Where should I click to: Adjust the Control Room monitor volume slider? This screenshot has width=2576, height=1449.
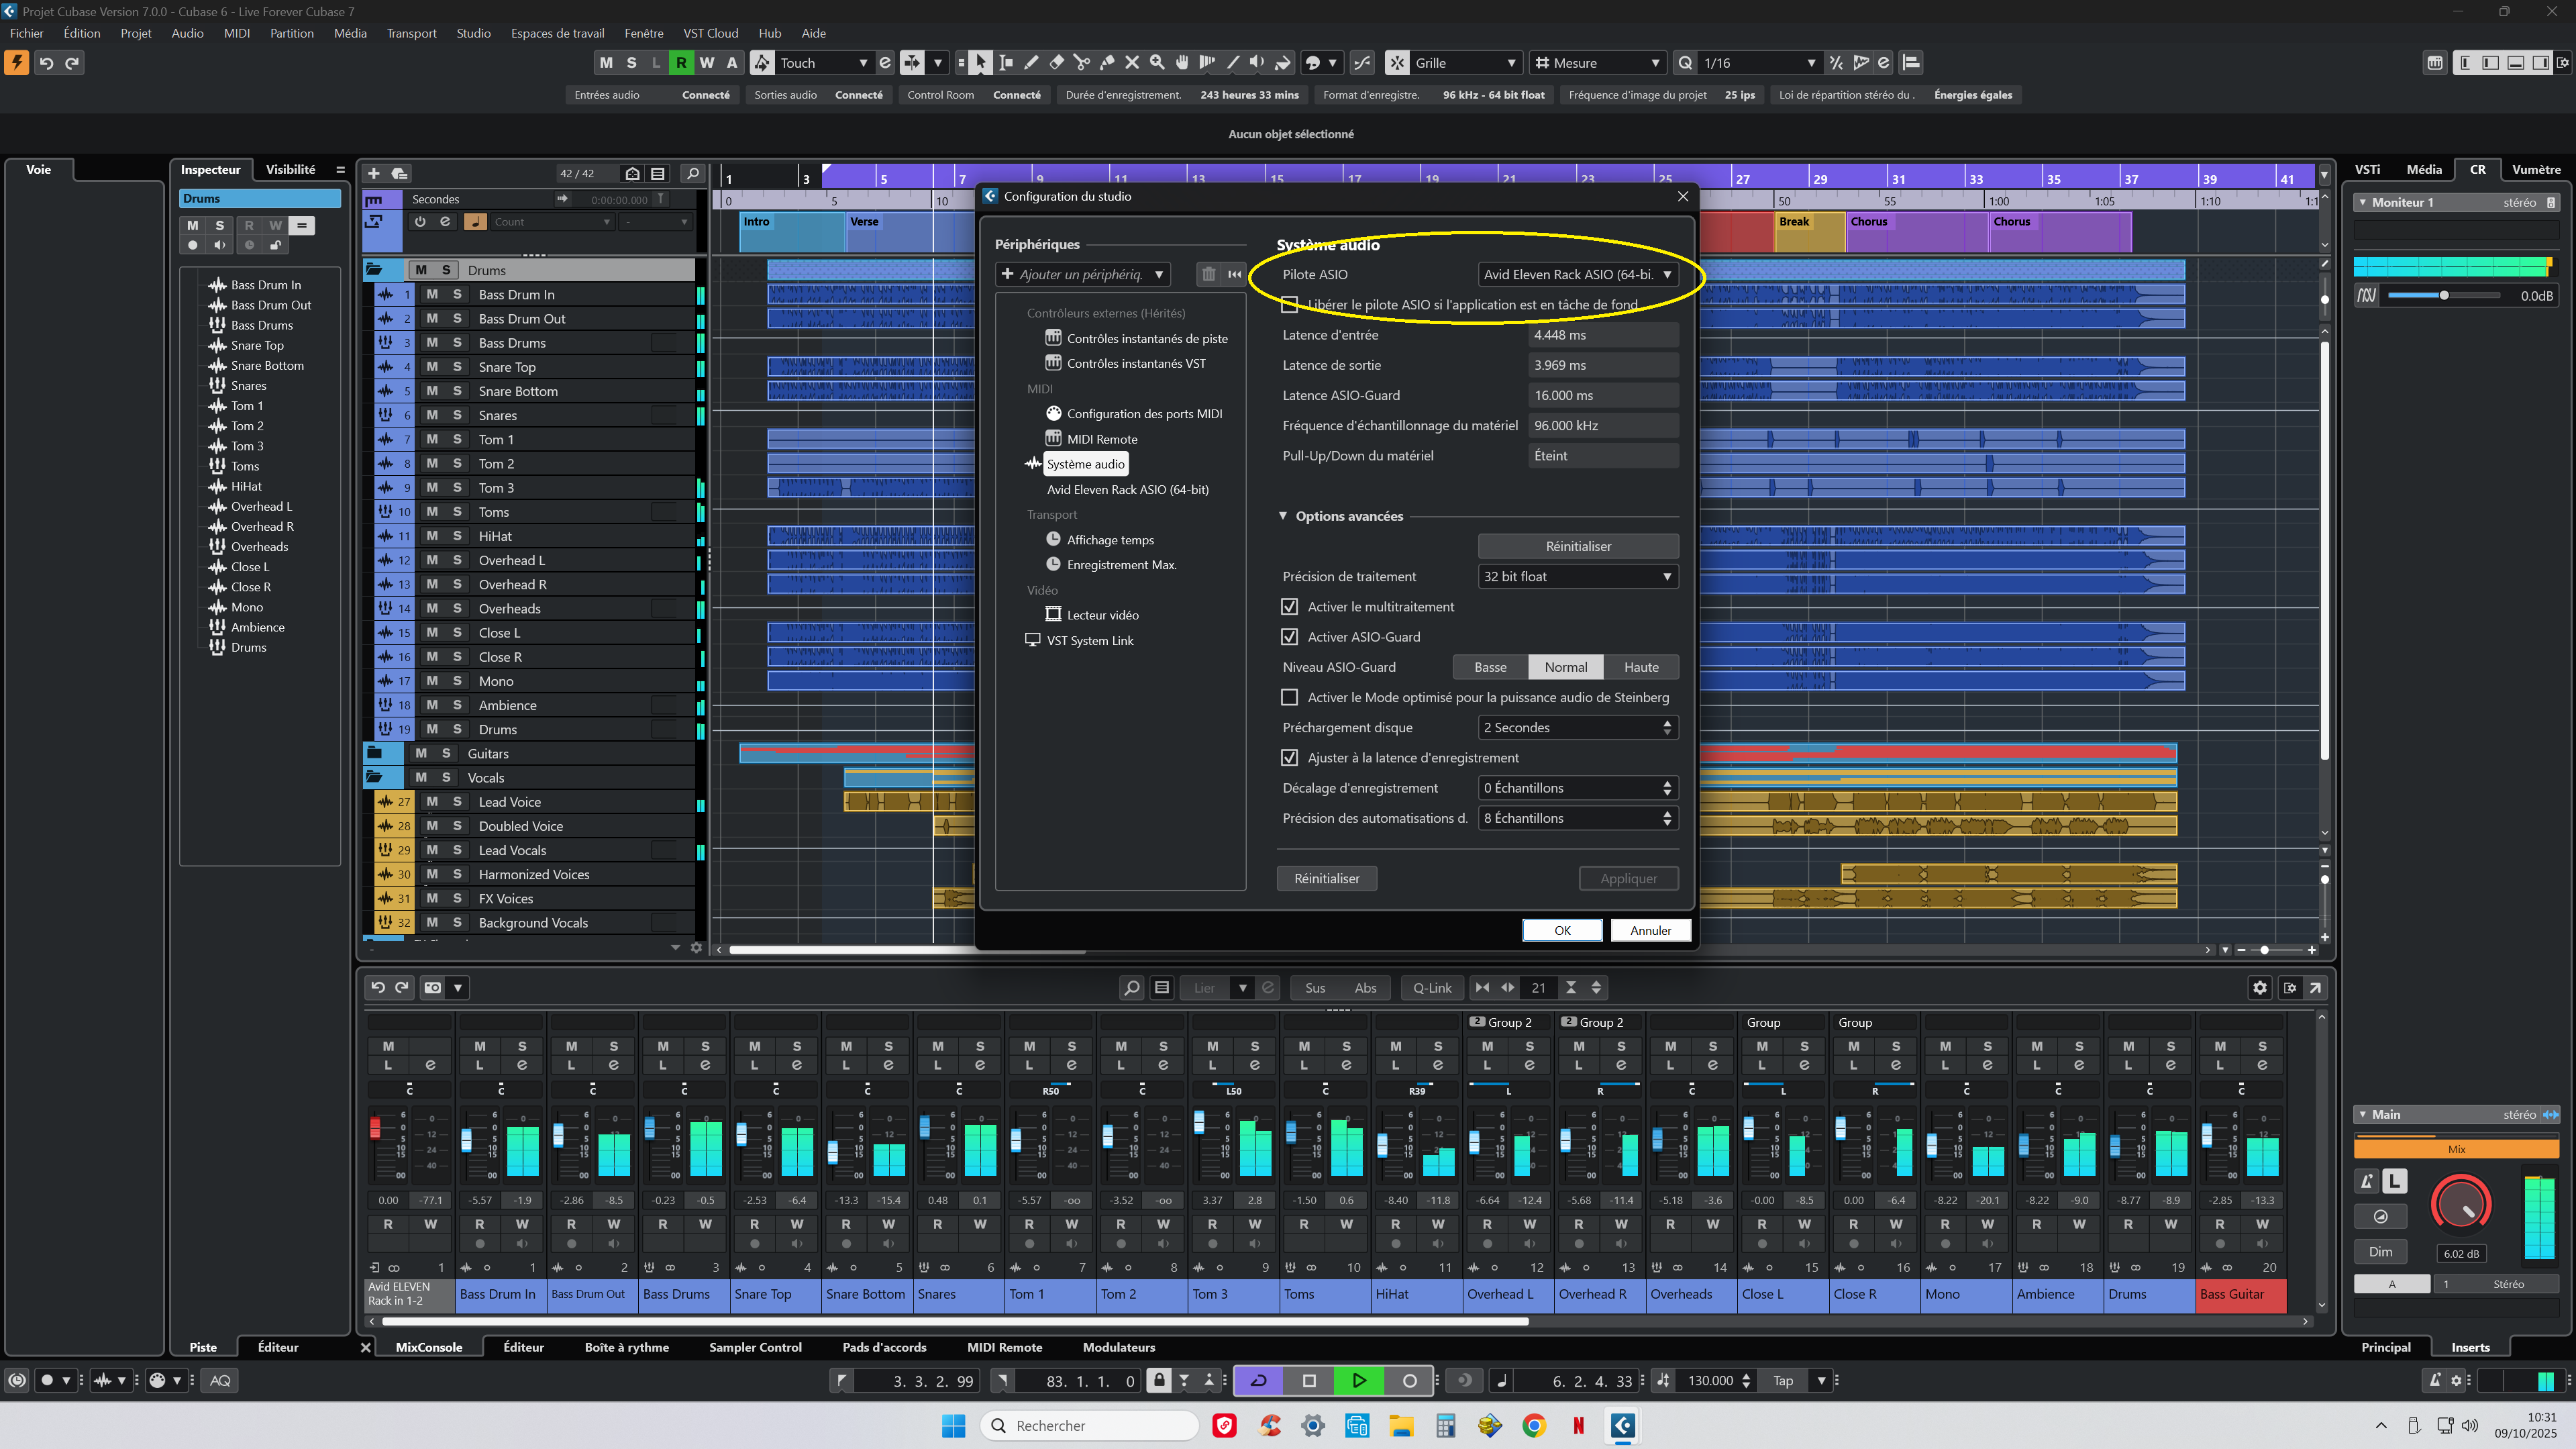[x=2443, y=296]
